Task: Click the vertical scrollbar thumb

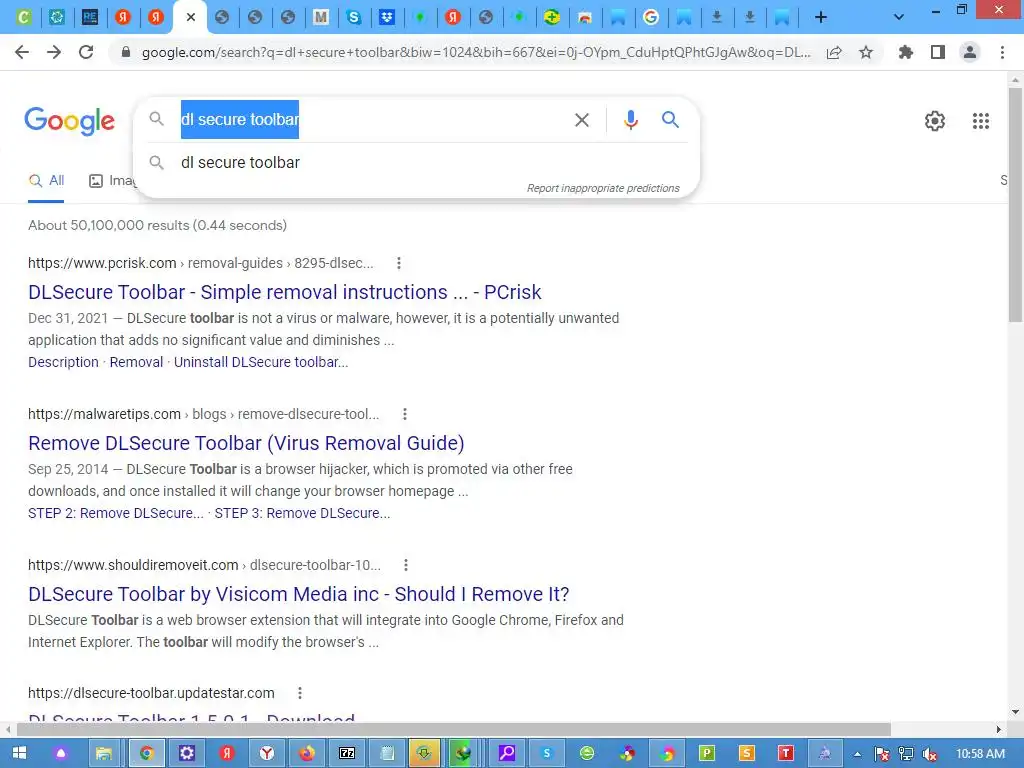Action: pyautogui.click(x=1015, y=205)
